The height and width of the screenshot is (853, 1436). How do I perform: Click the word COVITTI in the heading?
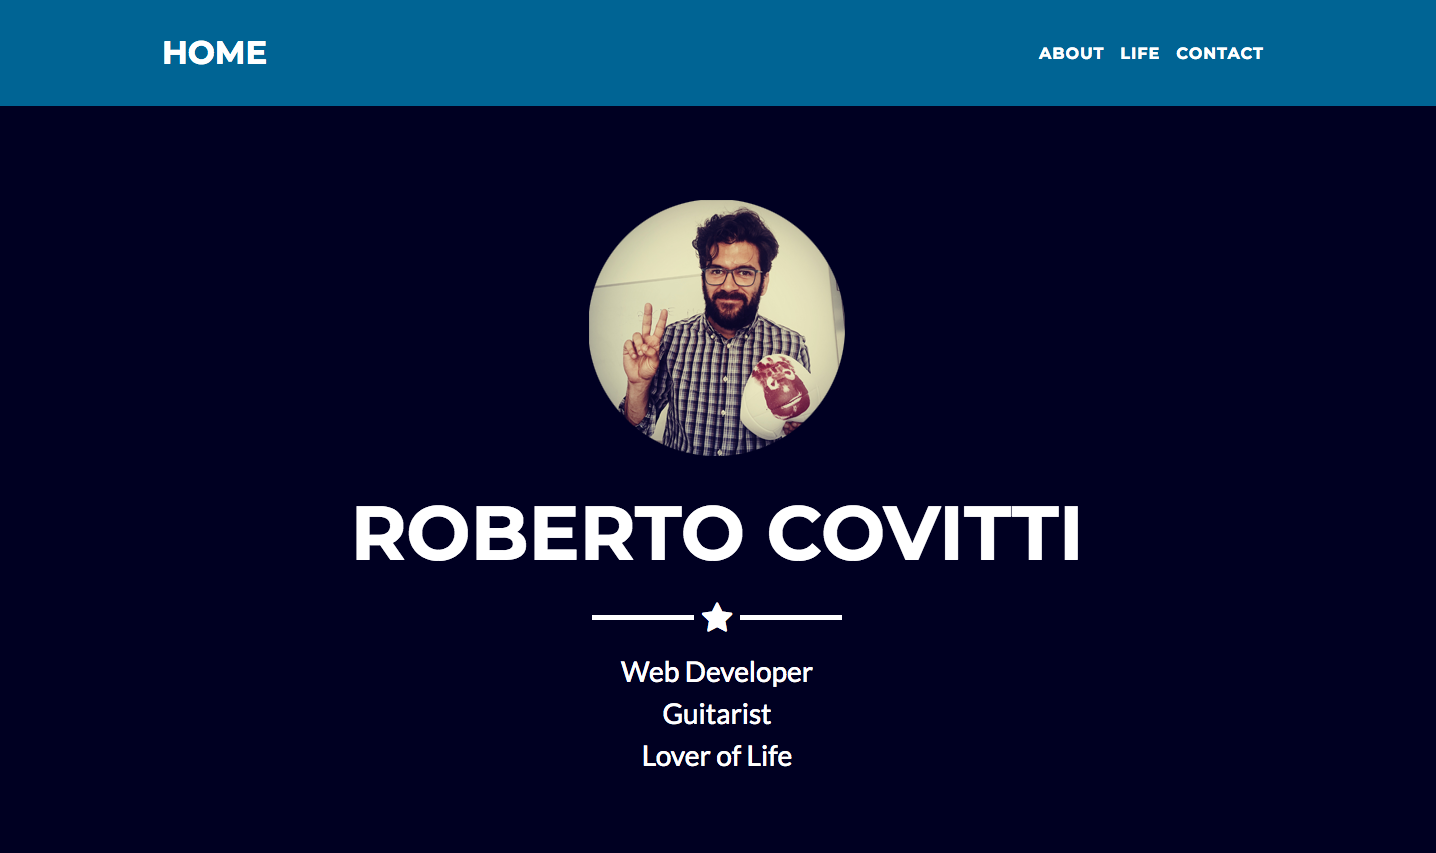[923, 534]
